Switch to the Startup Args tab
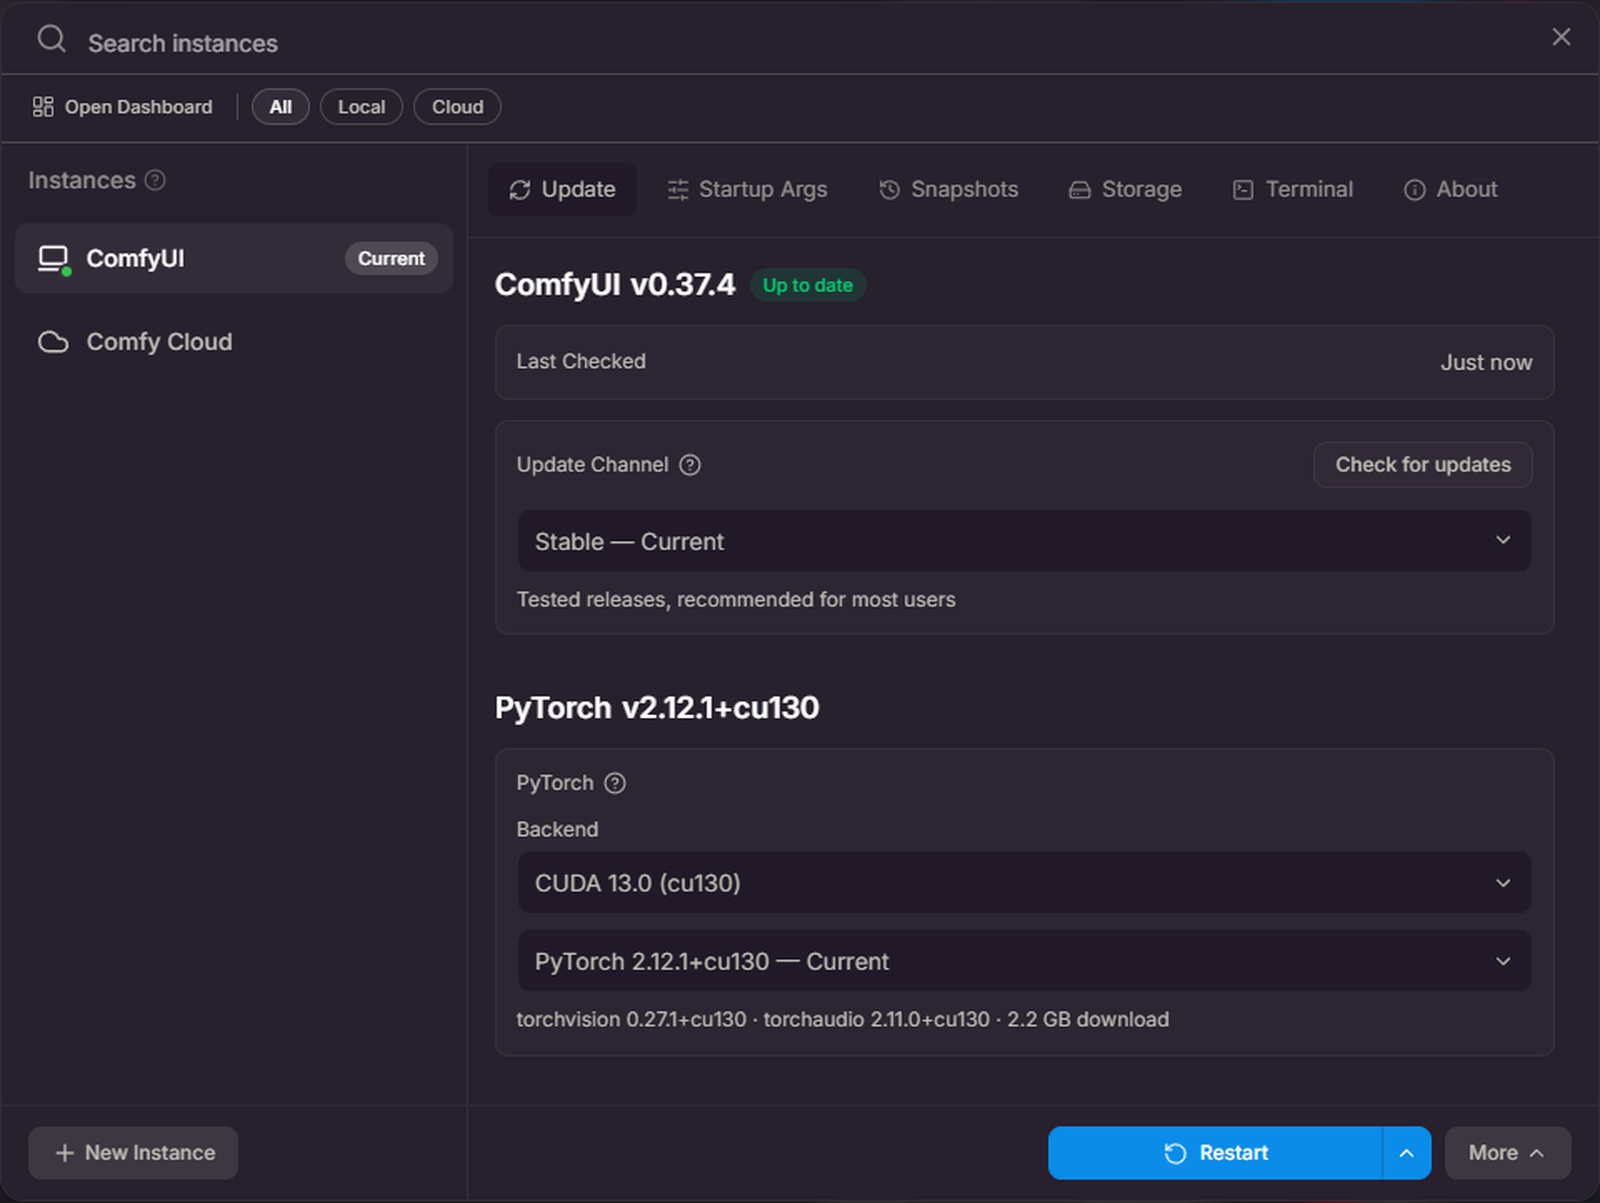Viewport: 1600px width, 1203px height. tap(748, 190)
